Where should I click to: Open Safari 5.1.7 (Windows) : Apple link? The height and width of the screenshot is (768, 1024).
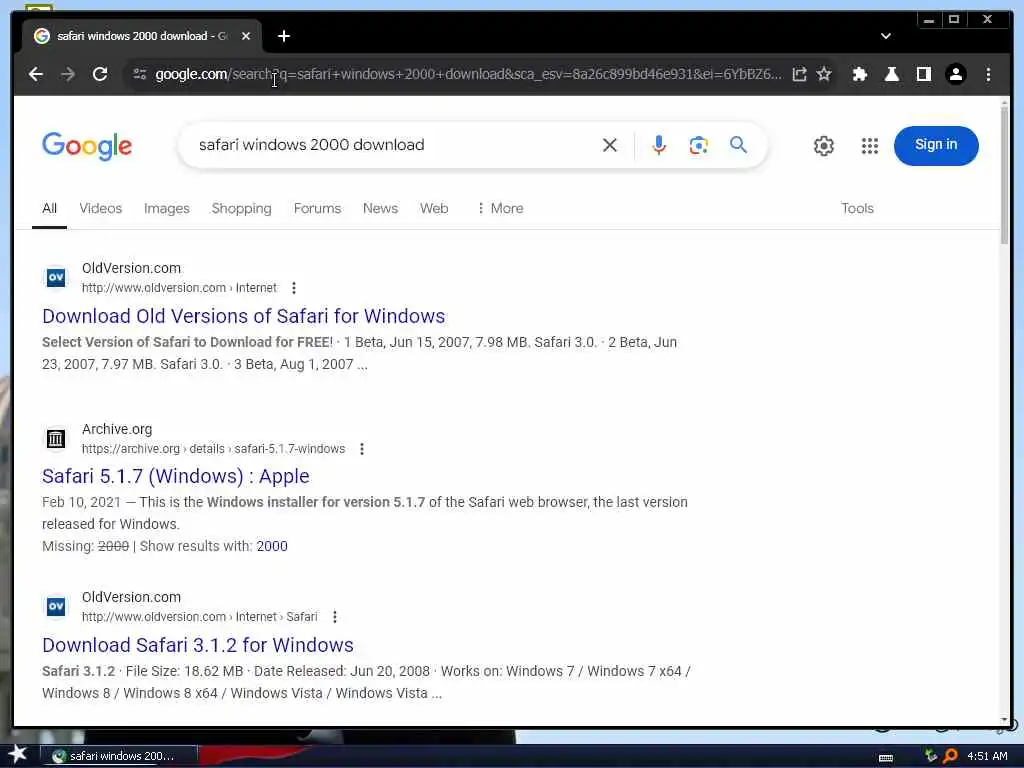pyautogui.click(x=176, y=476)
